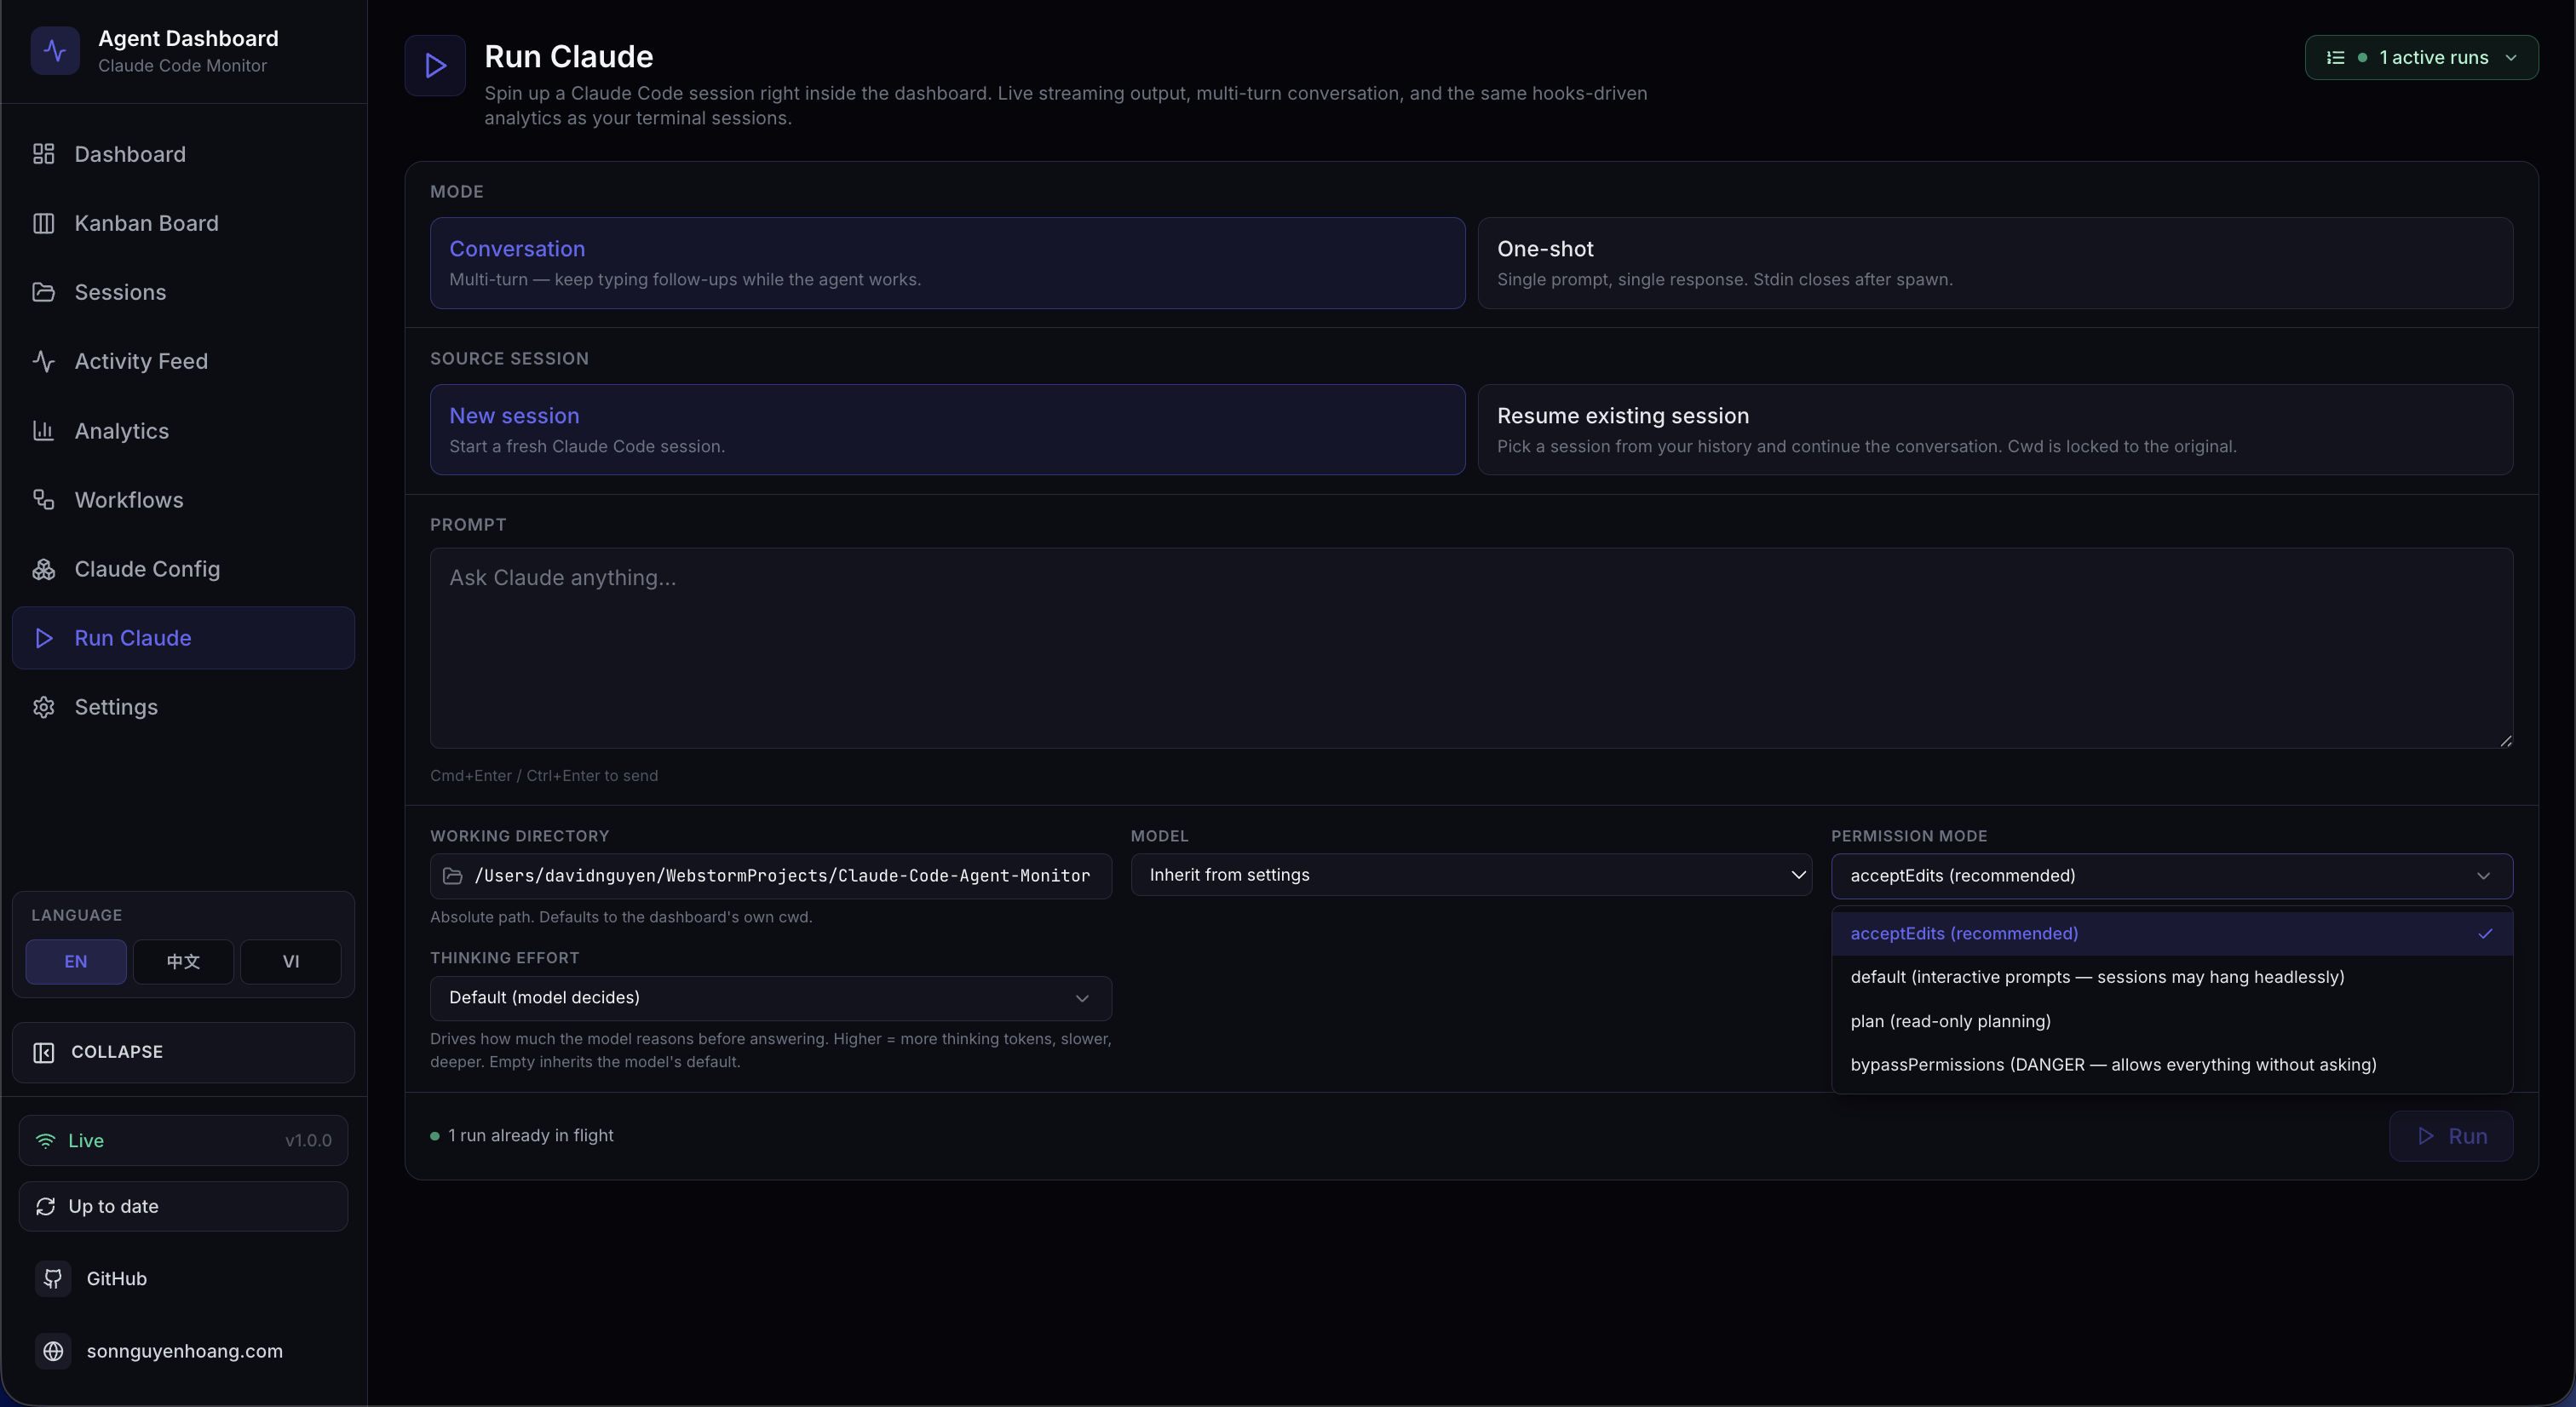Click the GitHub octocat icon
The height and width of the screenshot is (1407, 2576).
[x=53, y=1279]
